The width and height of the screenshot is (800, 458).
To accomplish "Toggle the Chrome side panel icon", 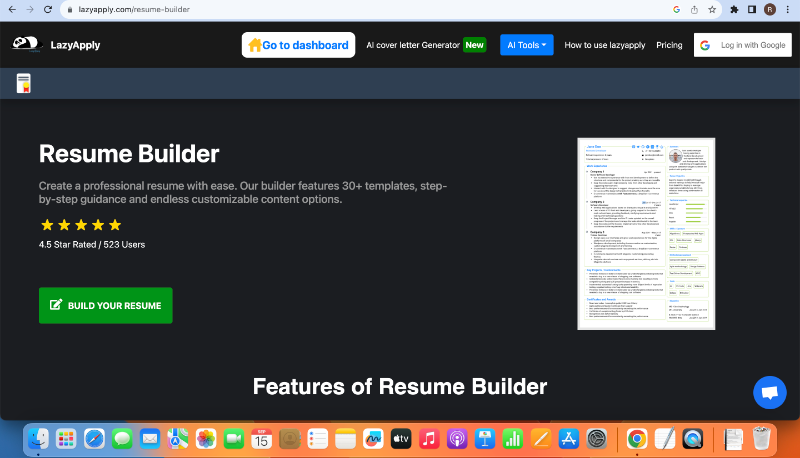I will pyautogui.click(x=752, y=9).
